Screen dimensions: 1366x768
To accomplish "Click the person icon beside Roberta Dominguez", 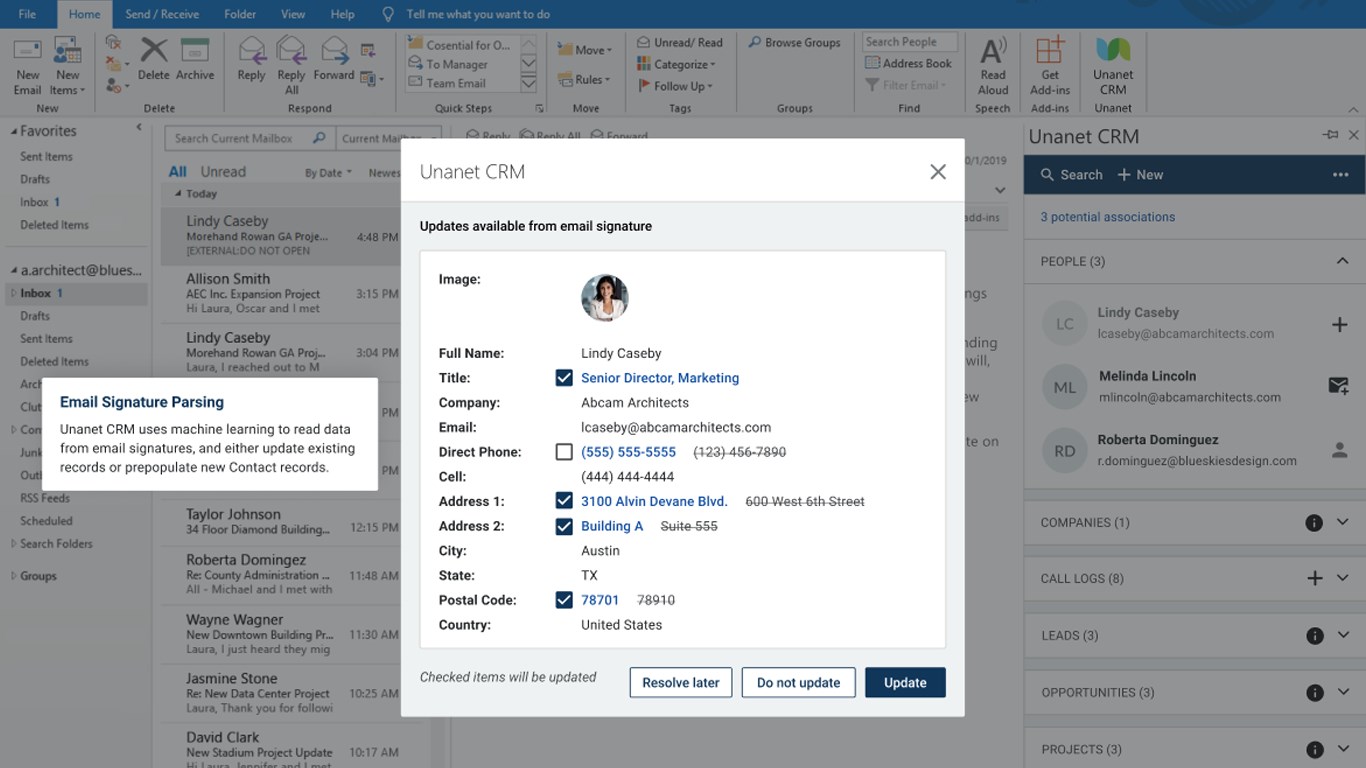I will 1340,450.
